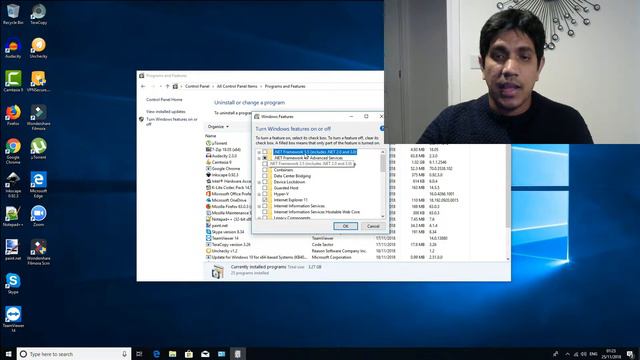
Task: Click the Control Panel breadcrumb
Action: pos(197,87)
